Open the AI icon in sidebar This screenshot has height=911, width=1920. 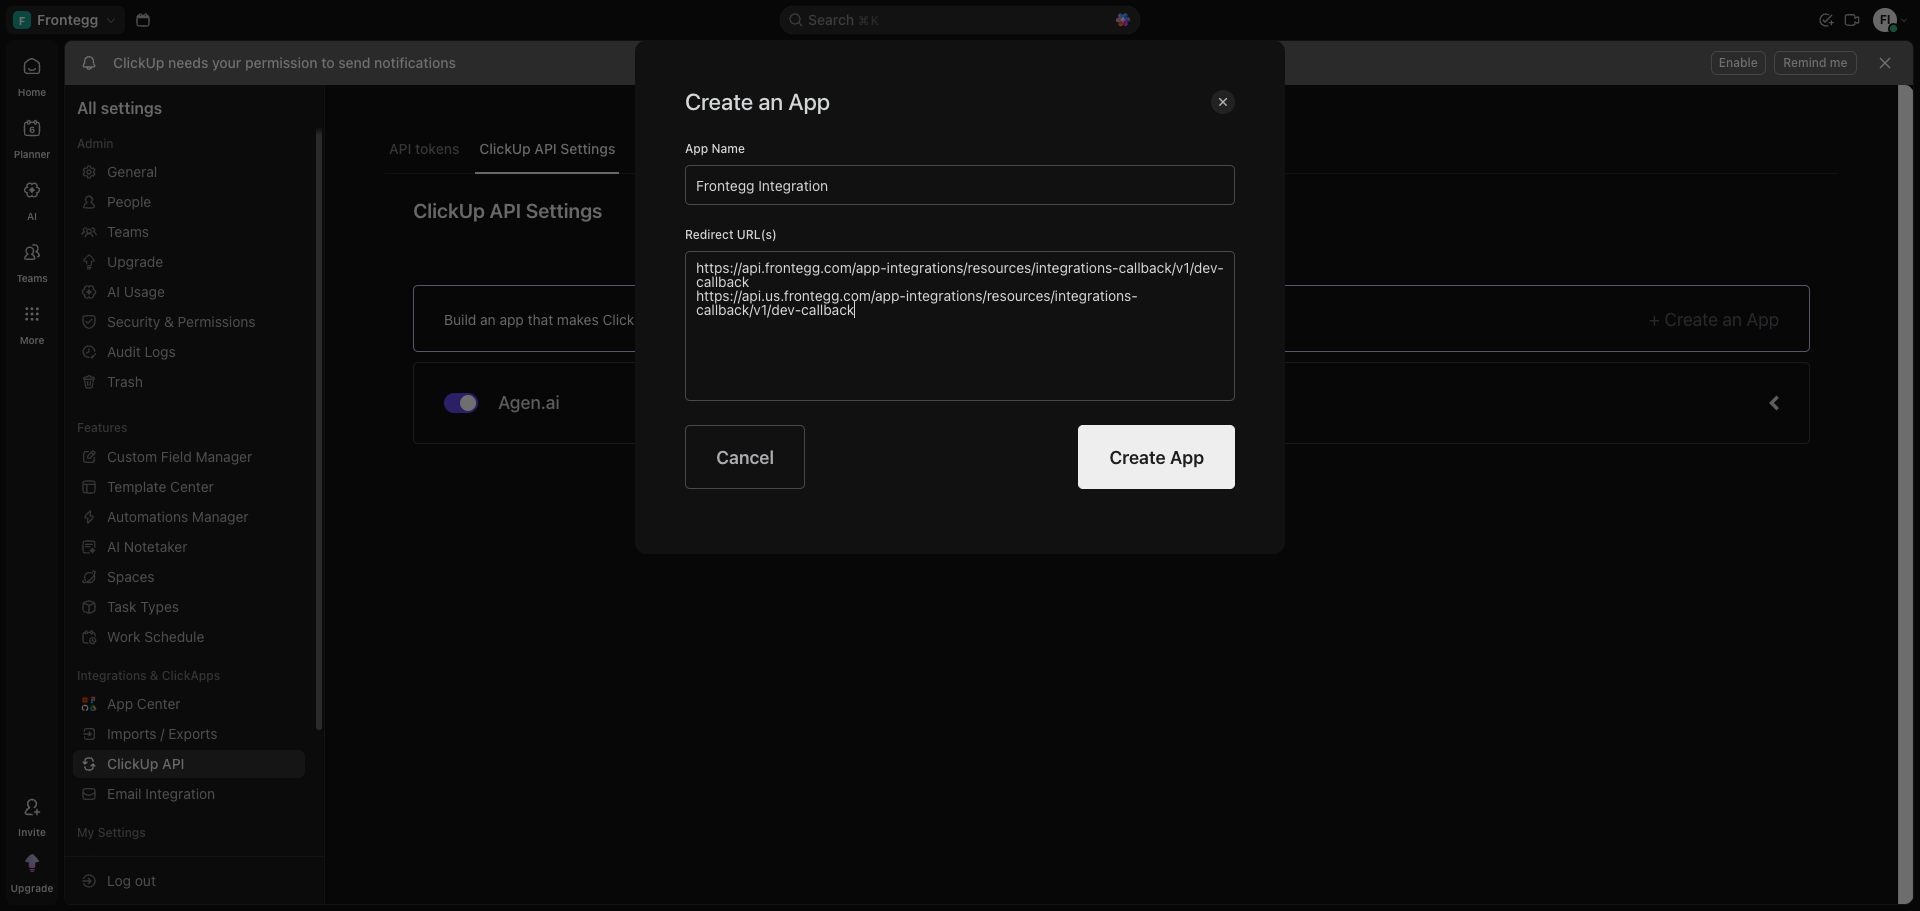(x=32, y=191)
